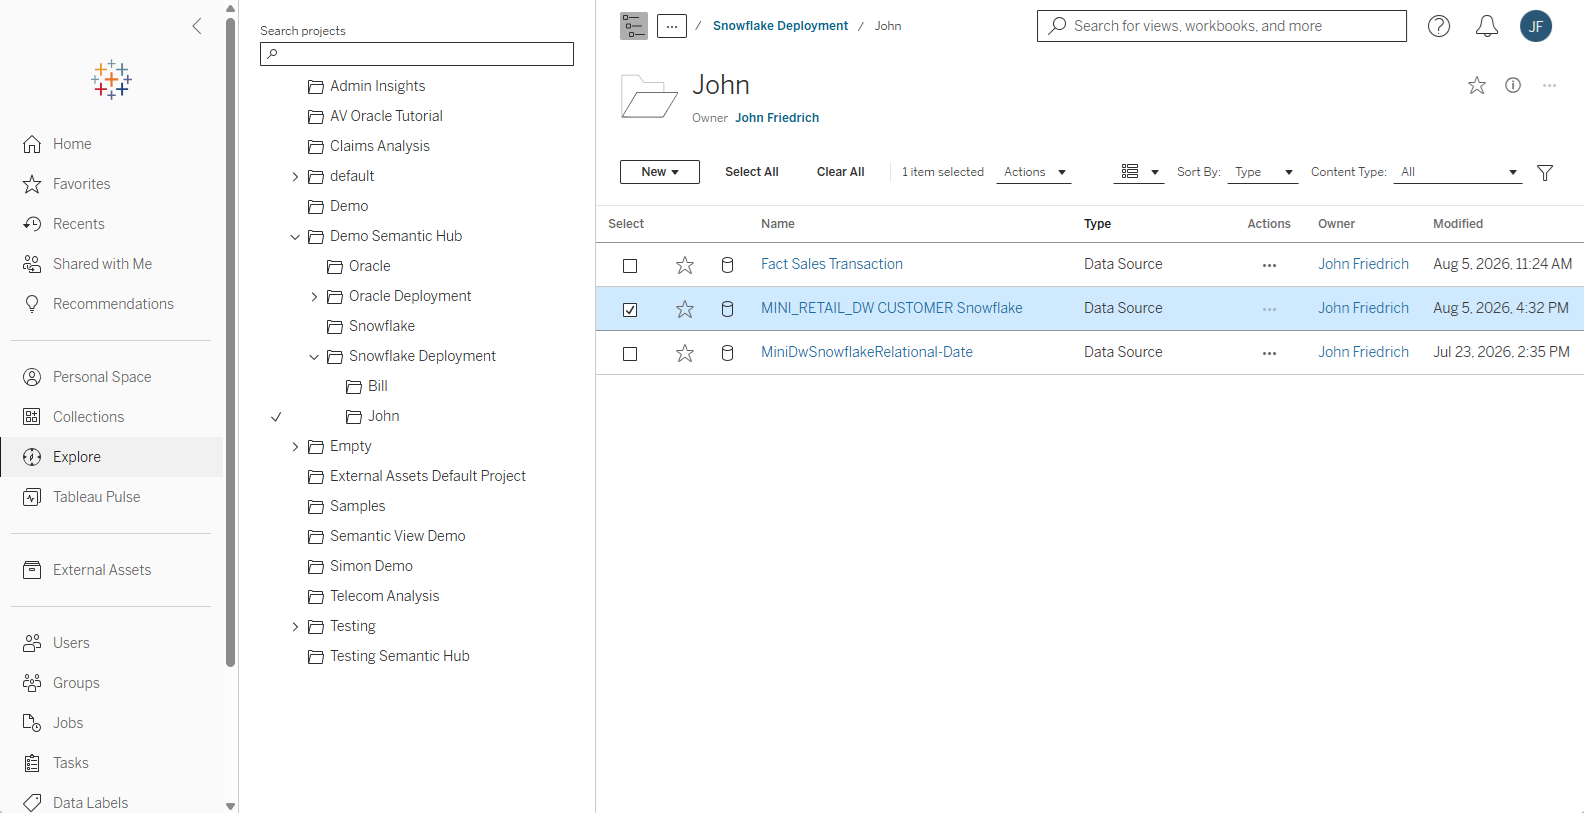Open actions menu for MINI_RETAIL_DW CUSTOMER Snowflake
The width and height of the screenshot is (1584, 813).
point(1269,309)
